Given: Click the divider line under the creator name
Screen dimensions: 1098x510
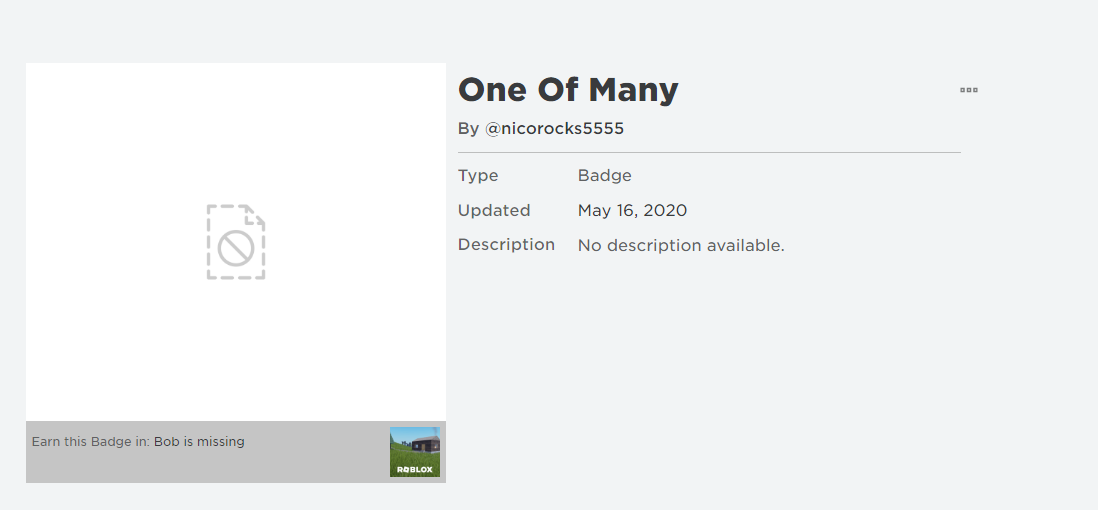Looking at the screenshot, I should pos(709,153).
